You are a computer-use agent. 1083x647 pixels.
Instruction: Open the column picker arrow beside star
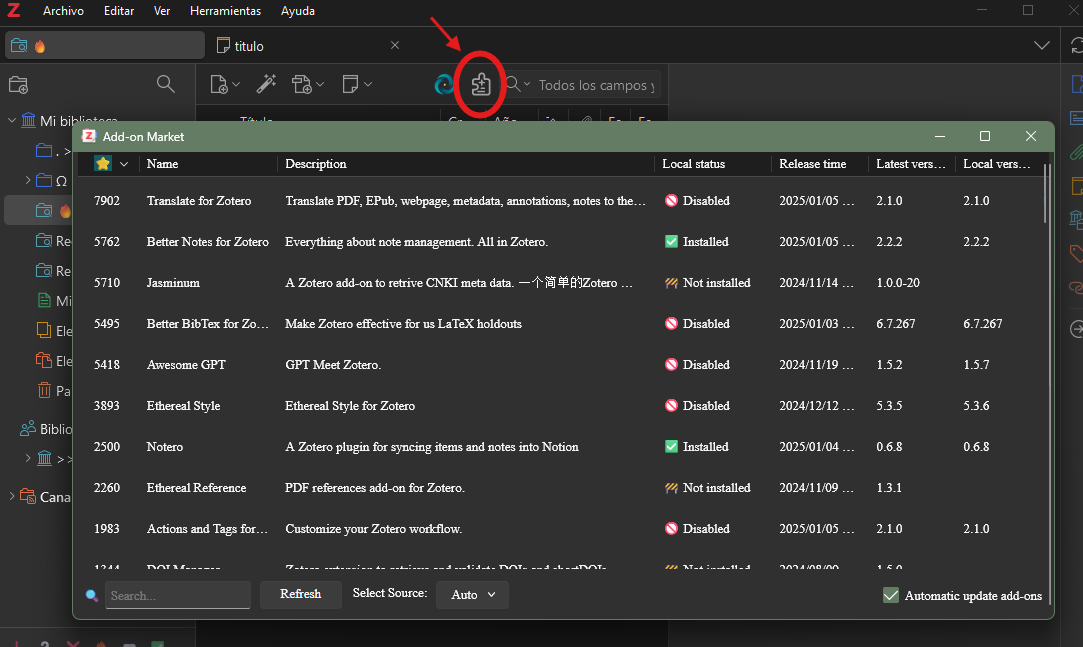coord(124,164)
